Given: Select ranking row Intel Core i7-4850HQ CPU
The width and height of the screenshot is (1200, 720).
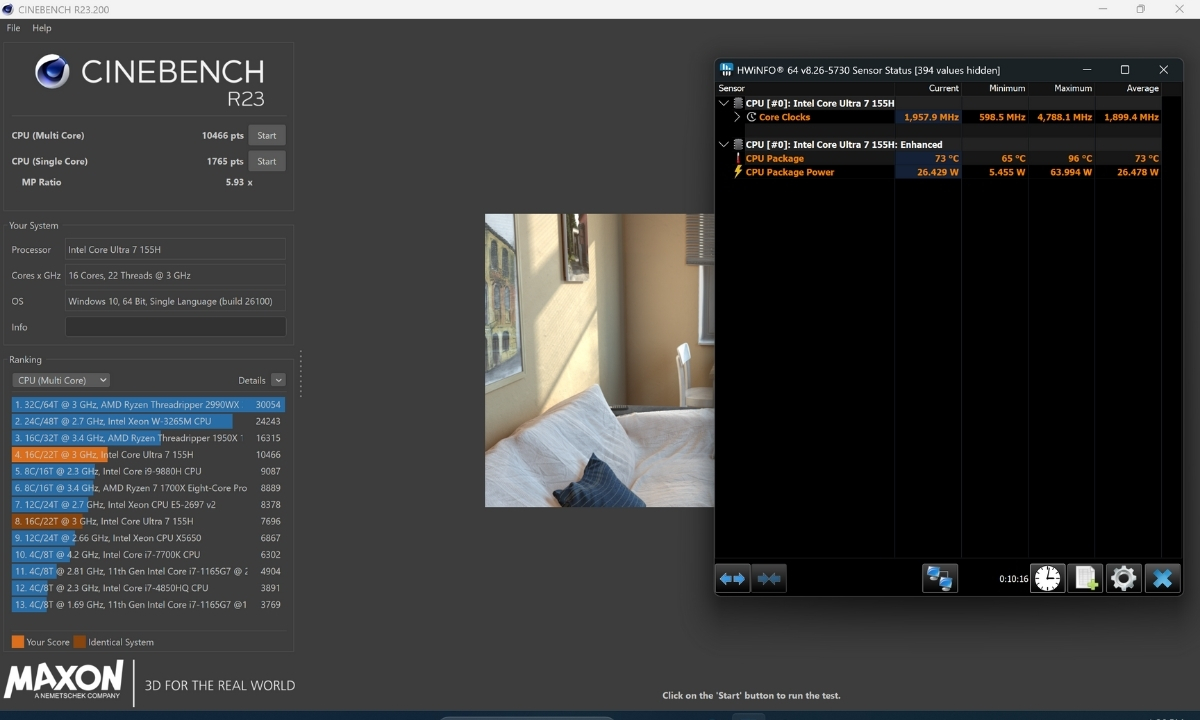Looking at the screenshot, I should tap(148, 588).
